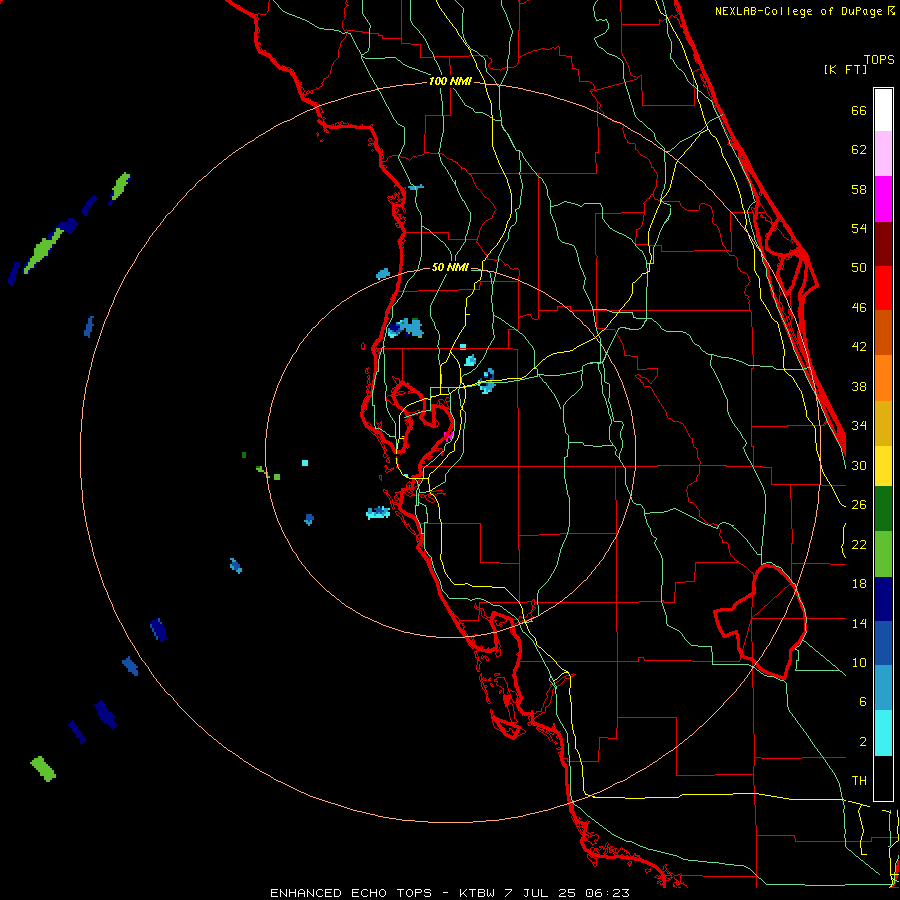Click the 6 value on the legend
This screenshot has width=900, height=900.
(862, 702)
